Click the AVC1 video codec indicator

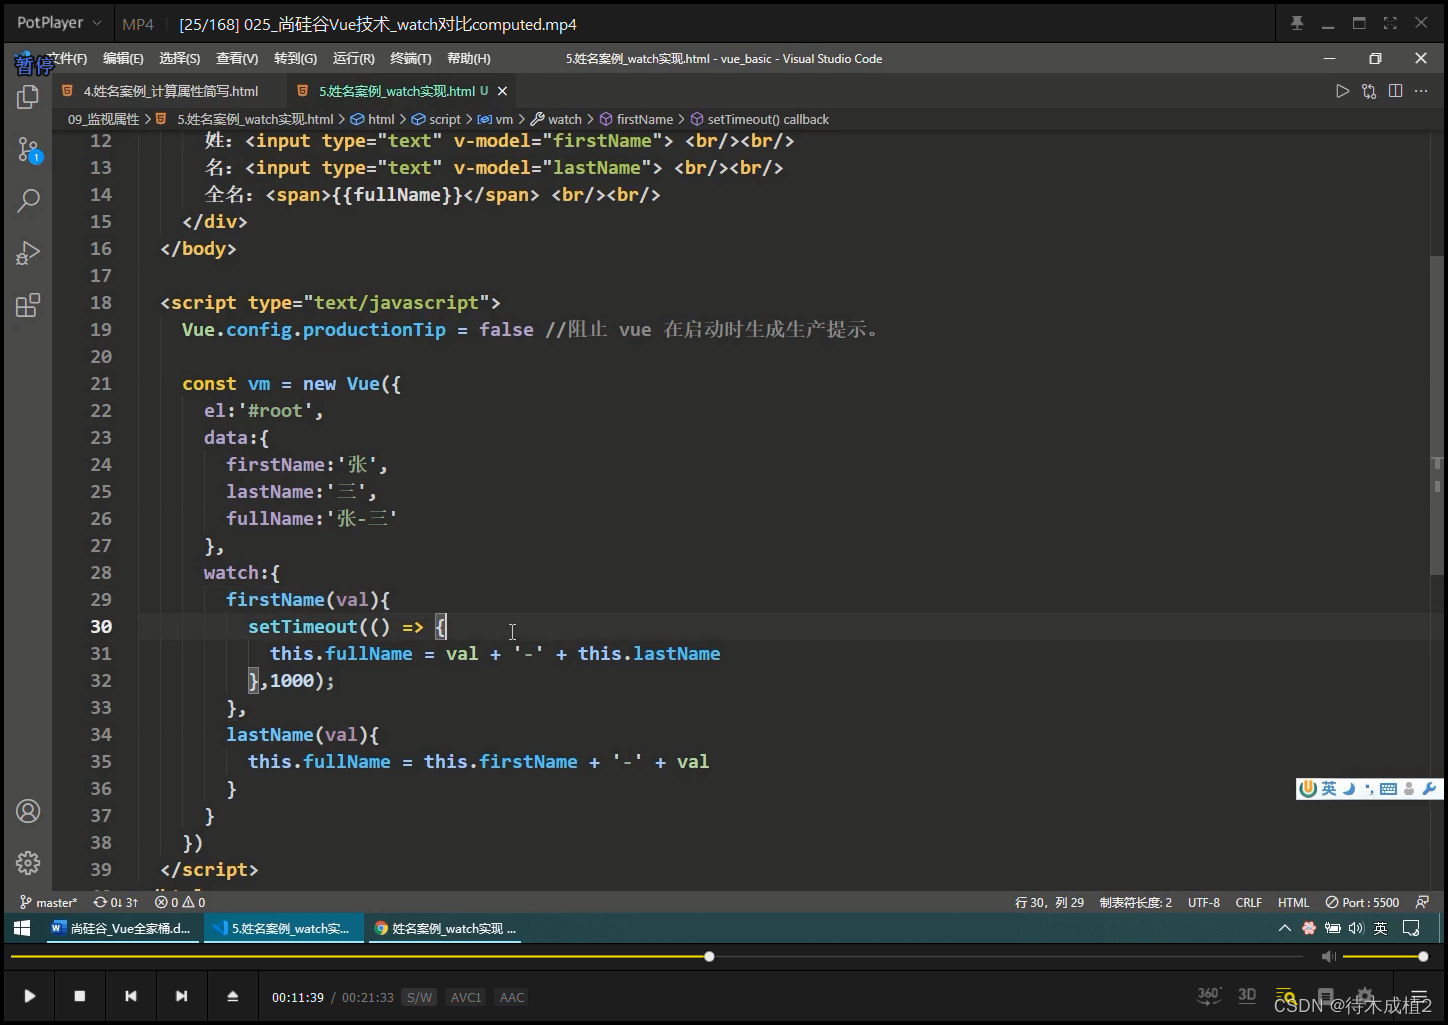[x=466, y=997]
